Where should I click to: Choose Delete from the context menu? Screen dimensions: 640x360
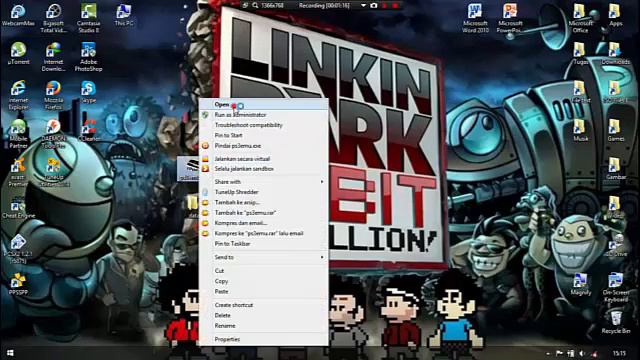[264, 316]
